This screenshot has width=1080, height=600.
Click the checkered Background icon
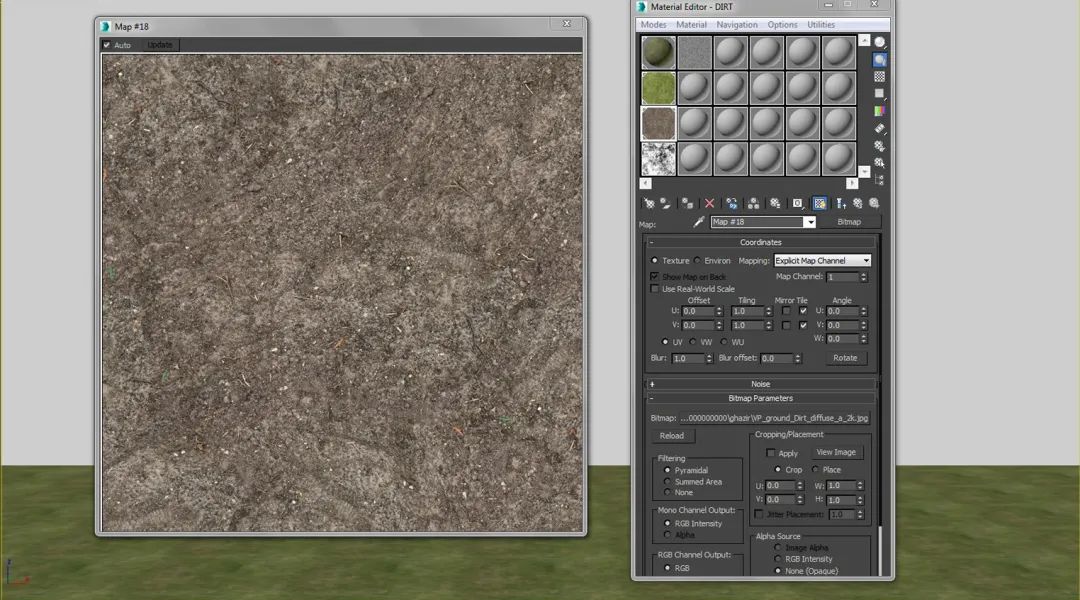pyautogui.click(x=879, y=77)
